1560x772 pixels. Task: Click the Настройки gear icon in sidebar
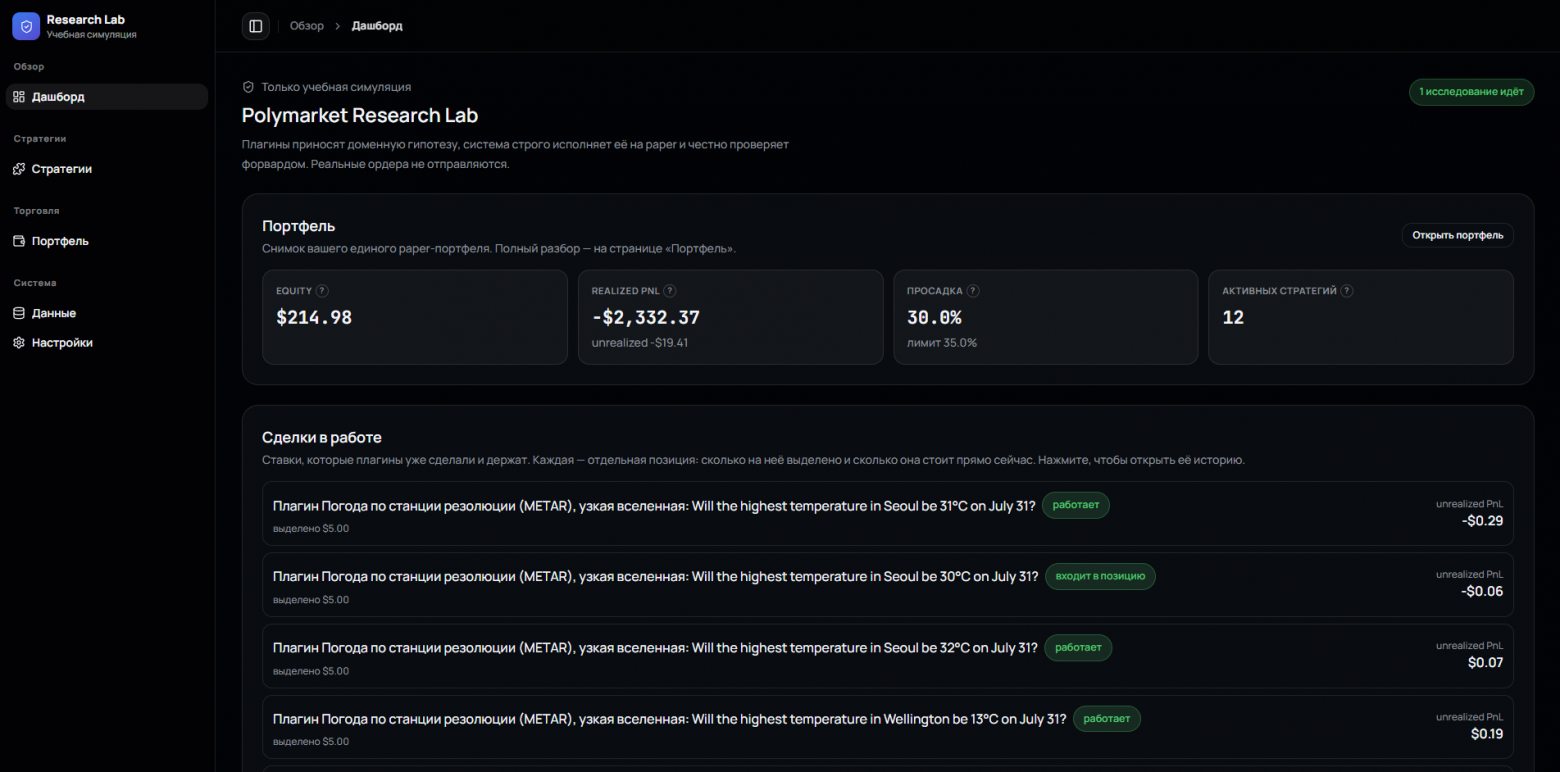19,343
